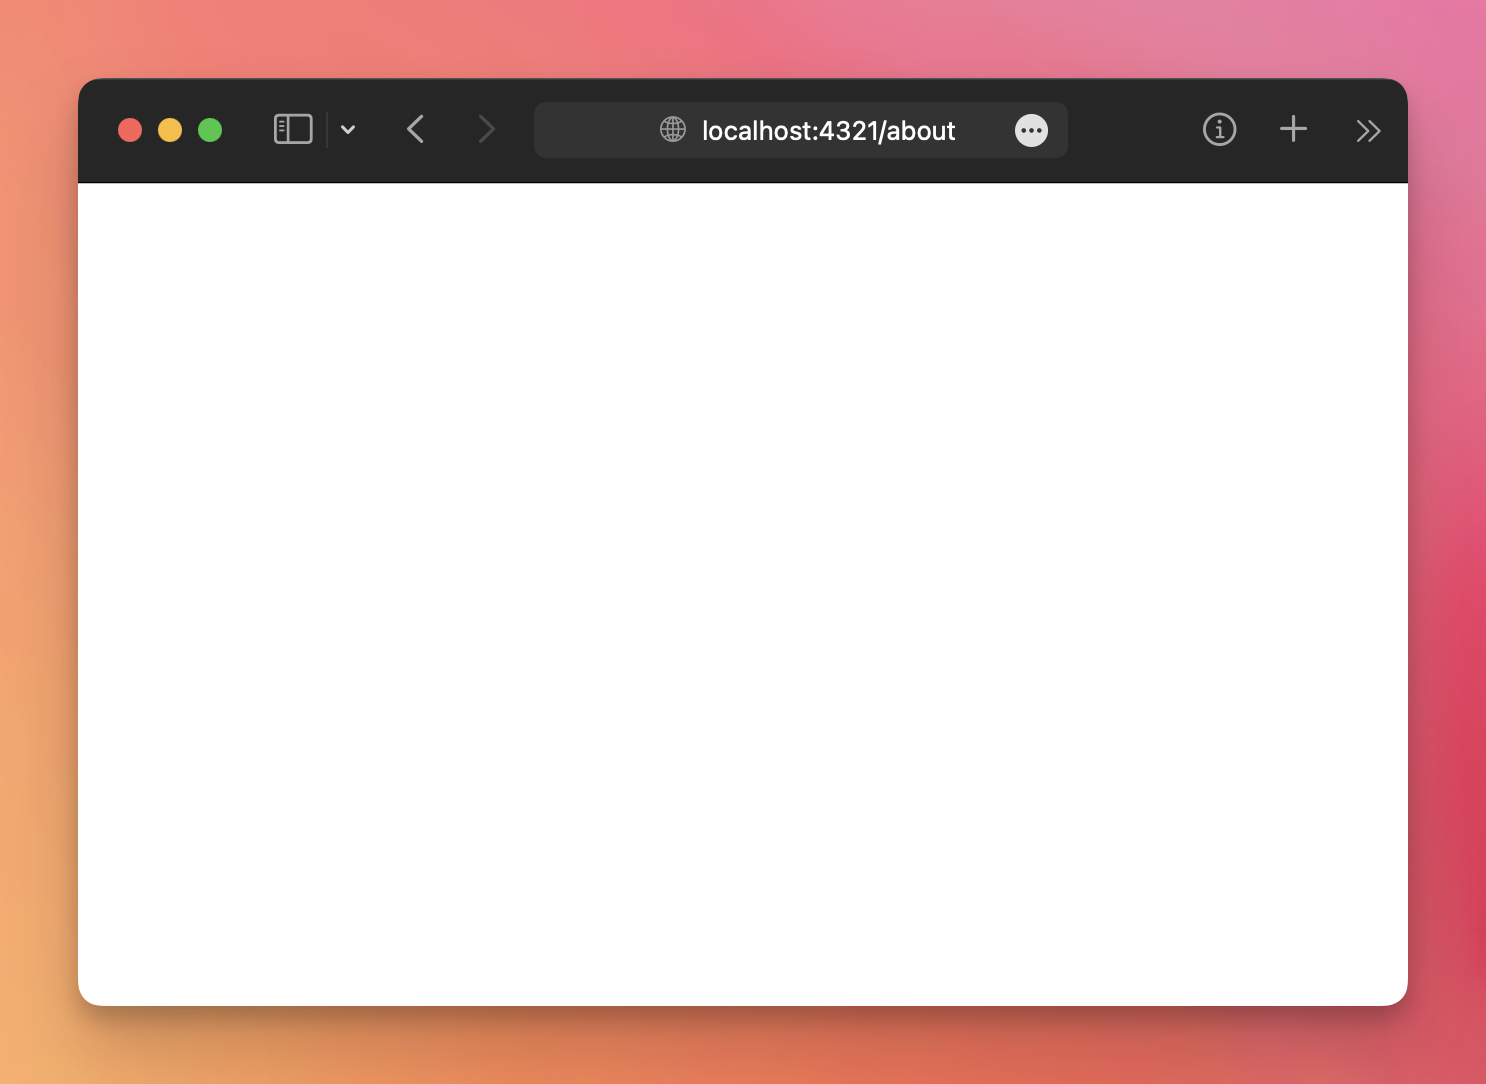Open the ellipsis page menu in address bar

click(1031, 130)
